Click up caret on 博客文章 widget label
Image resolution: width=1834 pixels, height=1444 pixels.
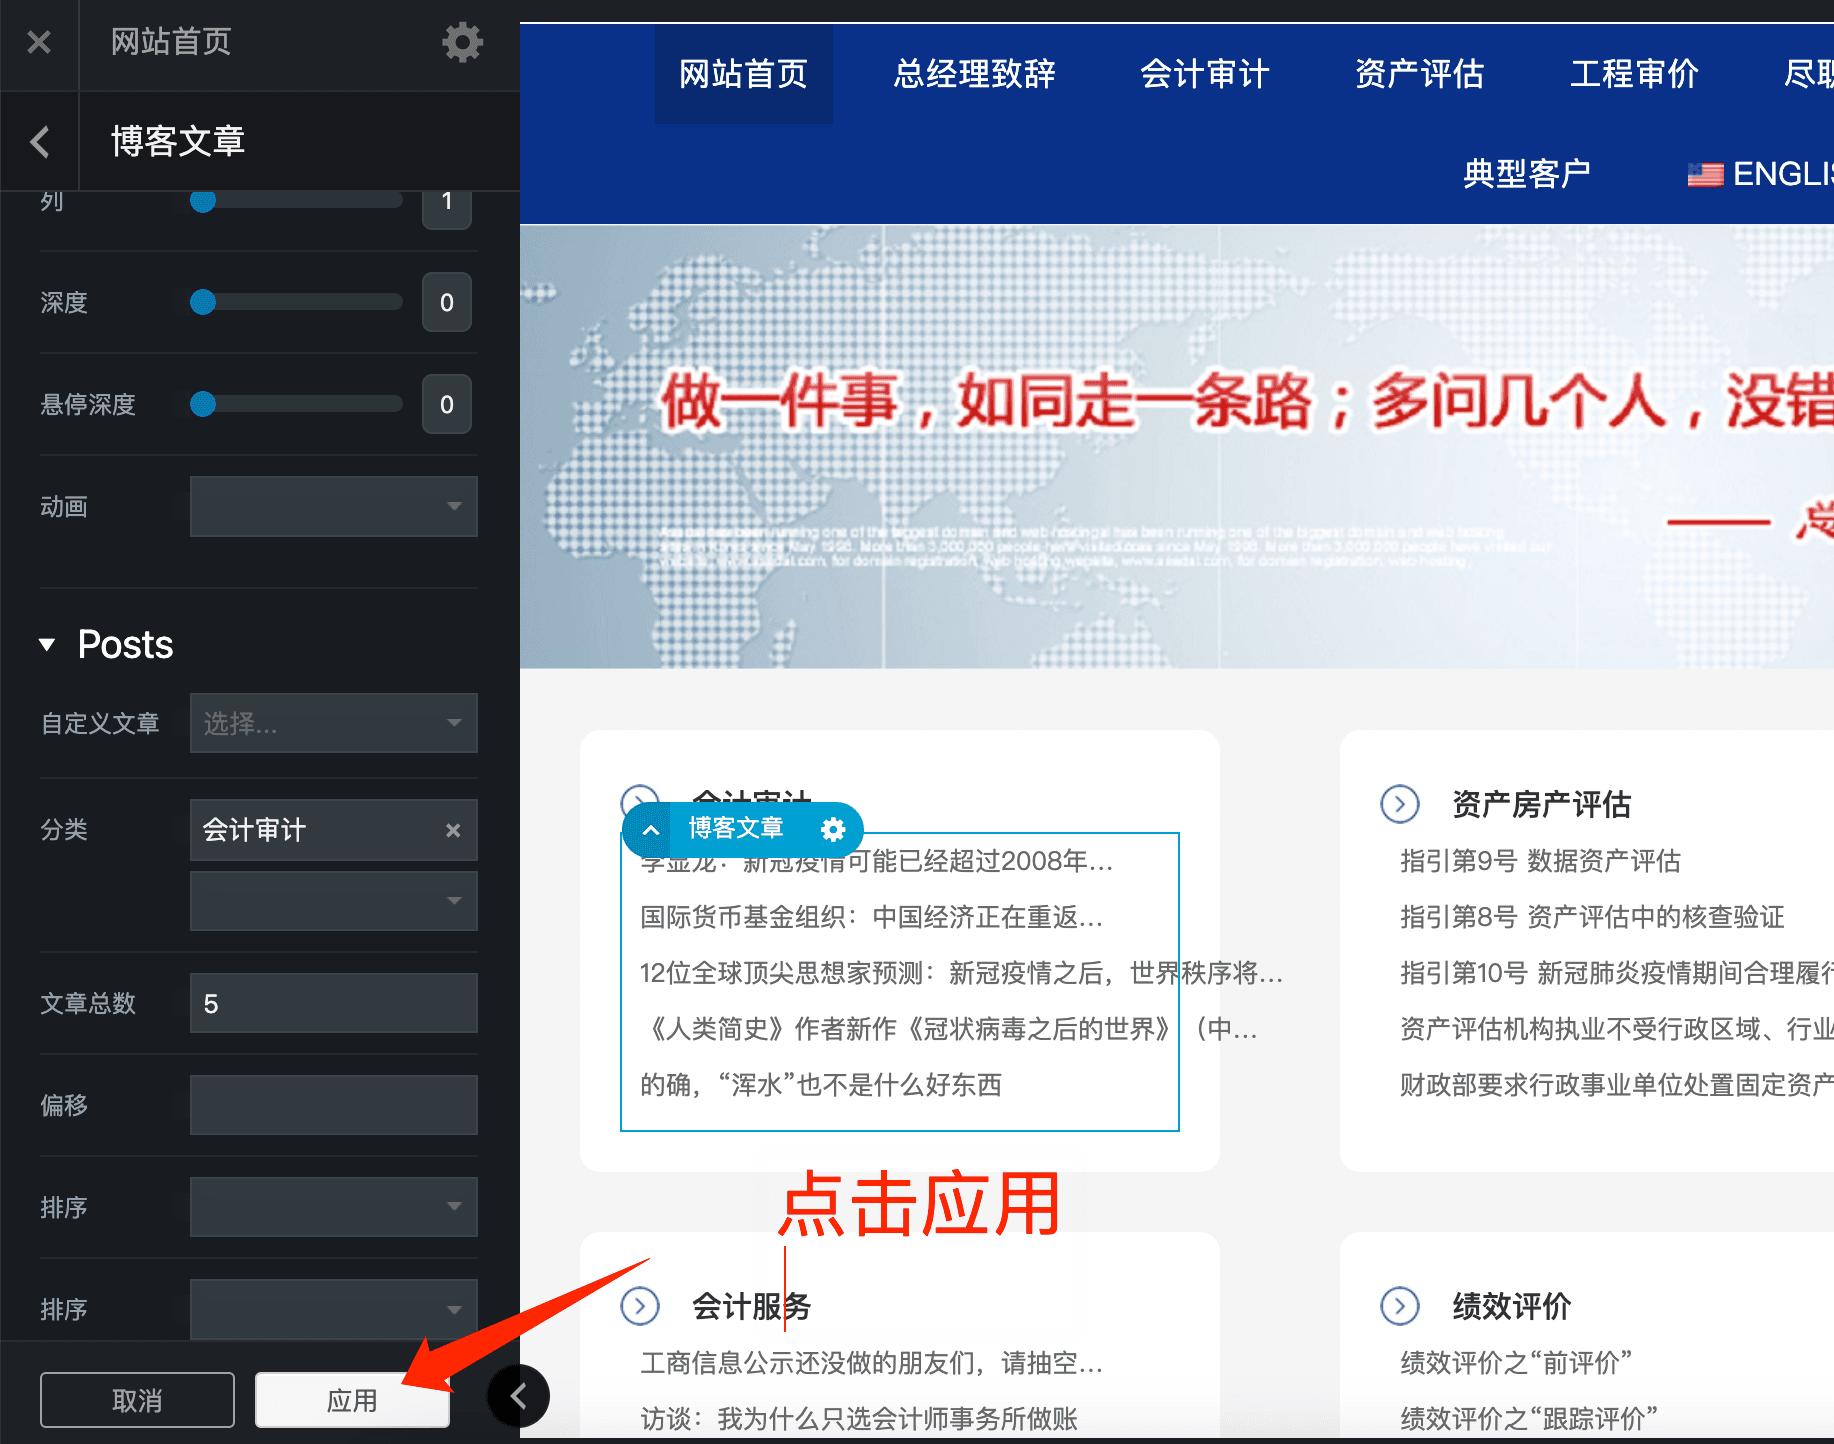[x=651, y=829]
